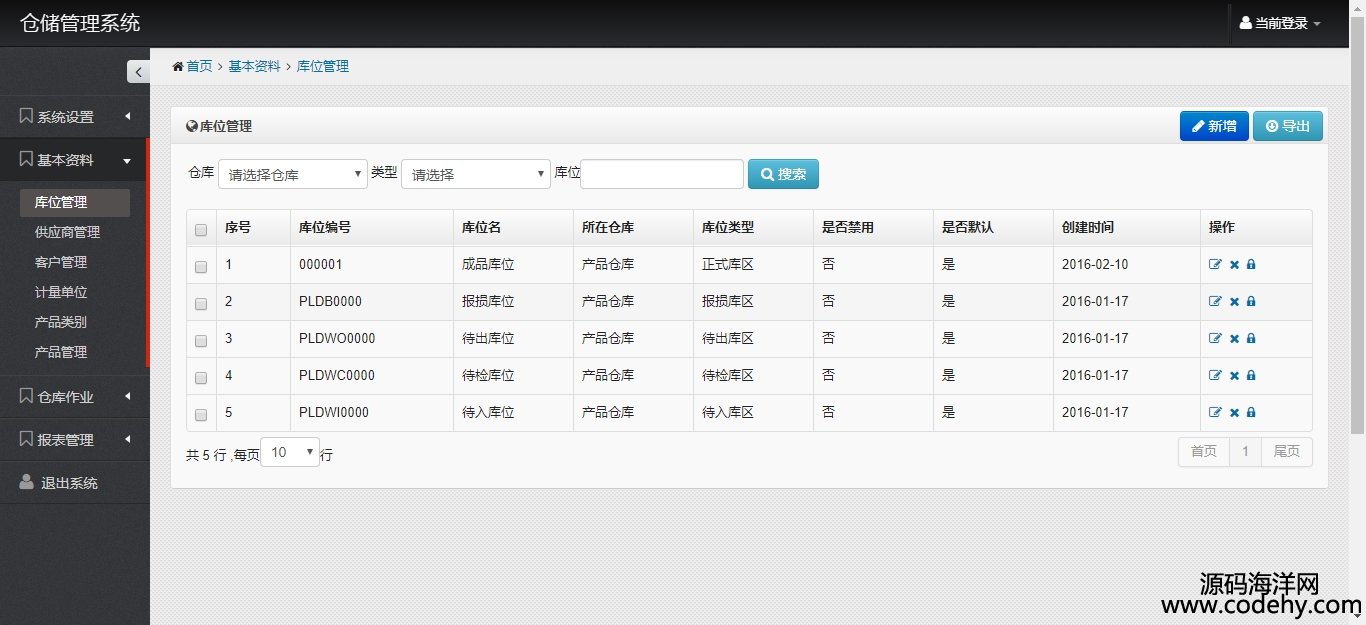Toggle the select-all checkbox in table header

click(201, 230)
